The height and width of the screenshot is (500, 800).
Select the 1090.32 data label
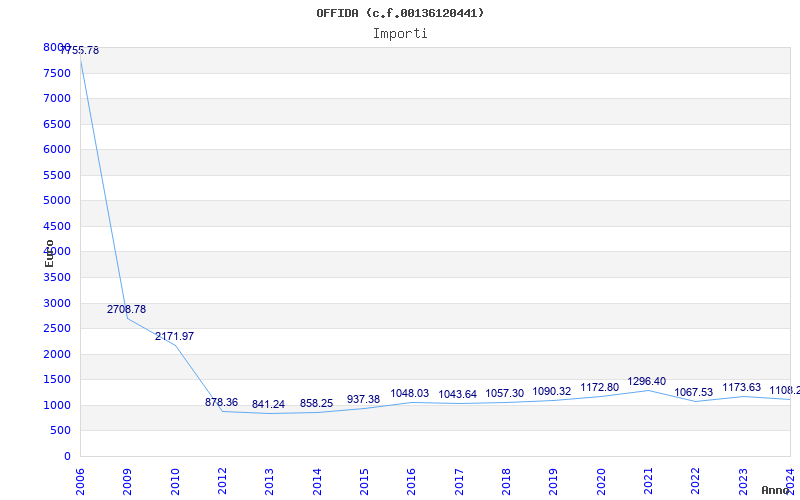click(552, 391)
